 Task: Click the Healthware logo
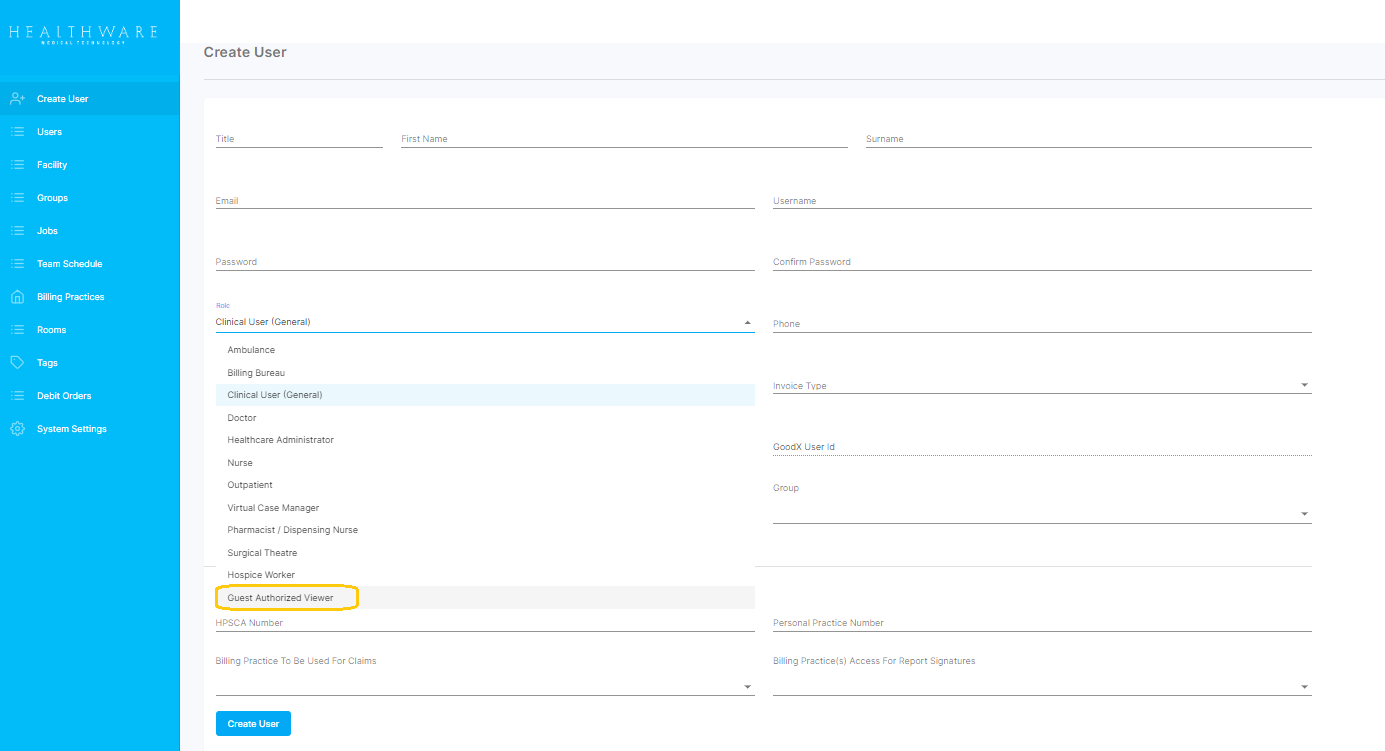83,34
